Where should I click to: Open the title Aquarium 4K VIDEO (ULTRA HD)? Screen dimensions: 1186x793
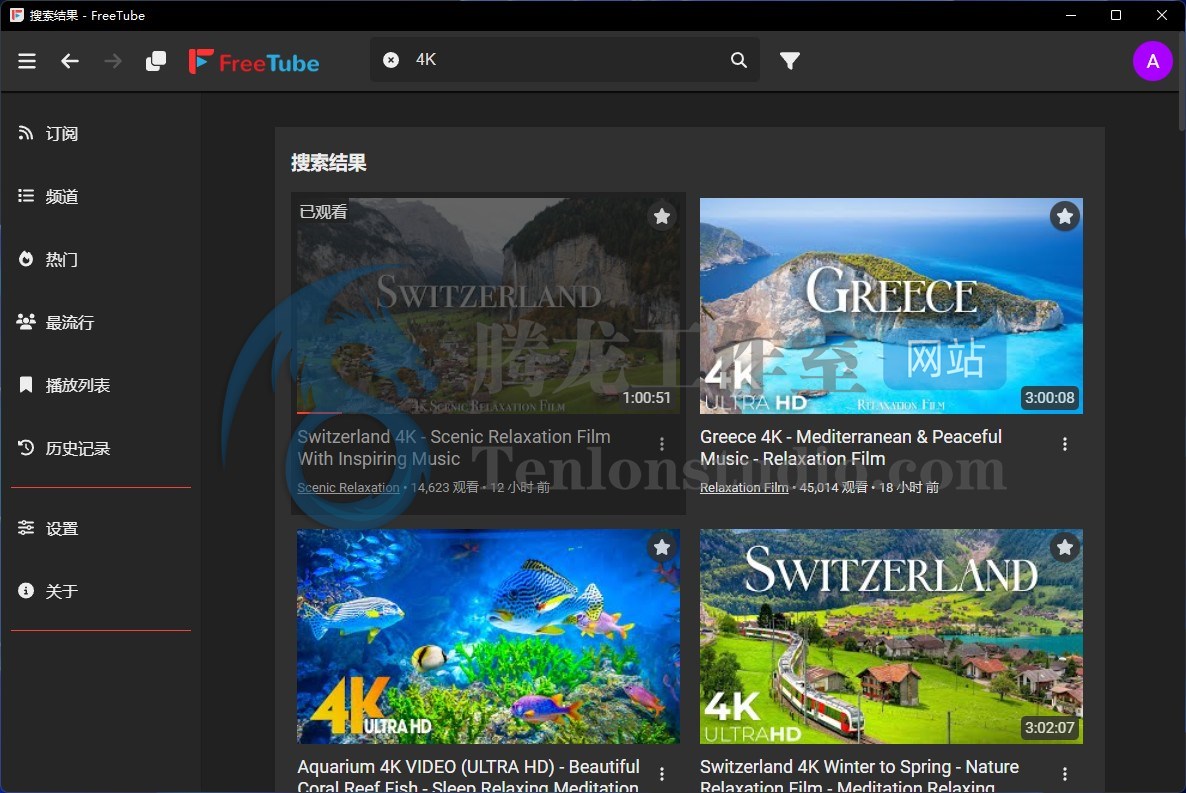coord(468,775)
